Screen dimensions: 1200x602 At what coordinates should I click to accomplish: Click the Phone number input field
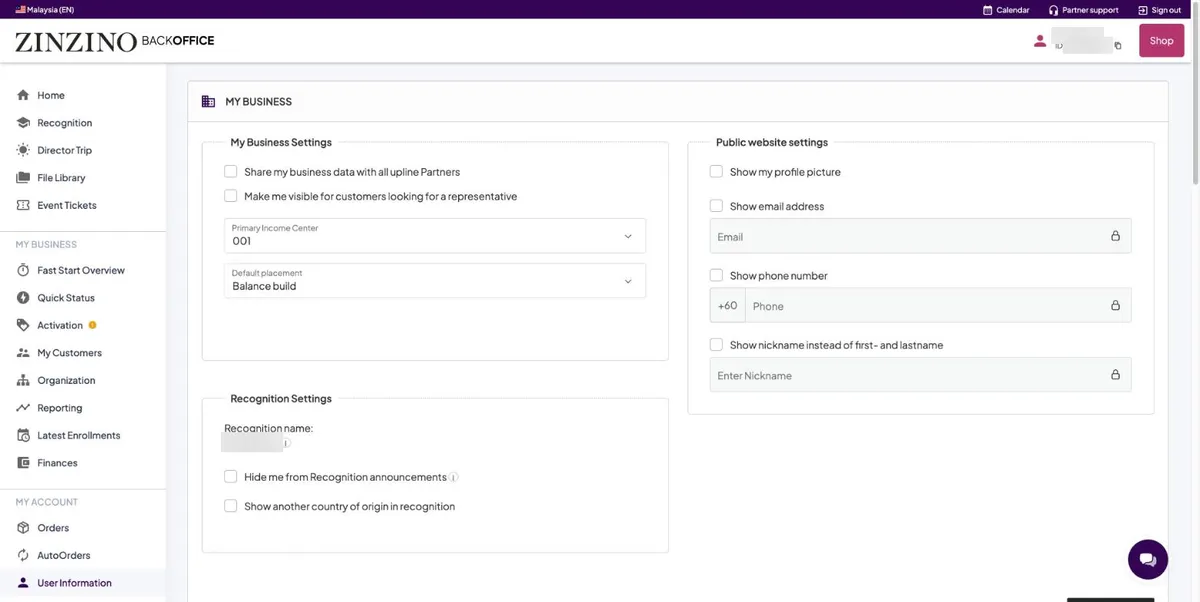938,306
